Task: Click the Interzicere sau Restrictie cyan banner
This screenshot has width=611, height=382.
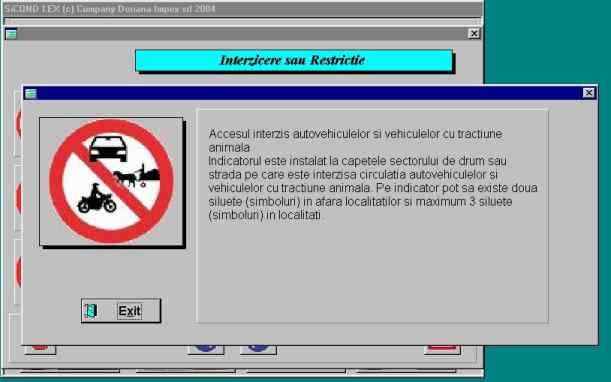Action: tap(294, 60)
